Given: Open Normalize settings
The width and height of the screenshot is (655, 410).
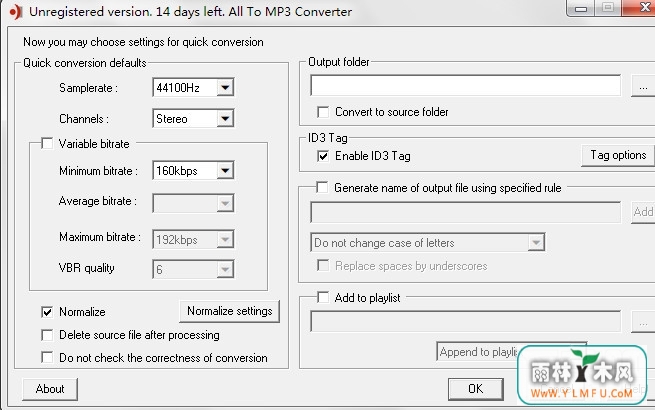Looking at the screenshot, I should tap(229, 311).
